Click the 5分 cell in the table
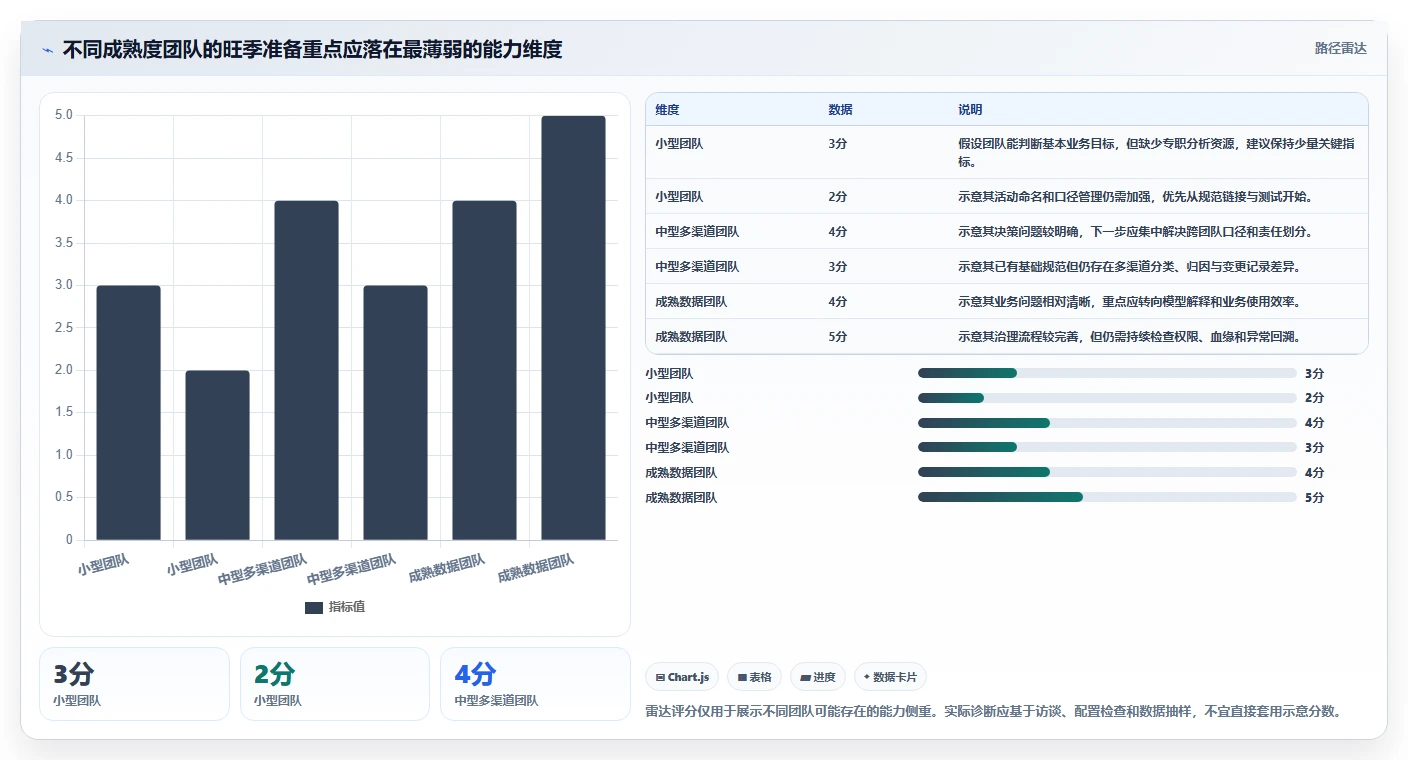The width and height of the screenshot is (1408, 760). pyautogui.click(x=838, y=337)
